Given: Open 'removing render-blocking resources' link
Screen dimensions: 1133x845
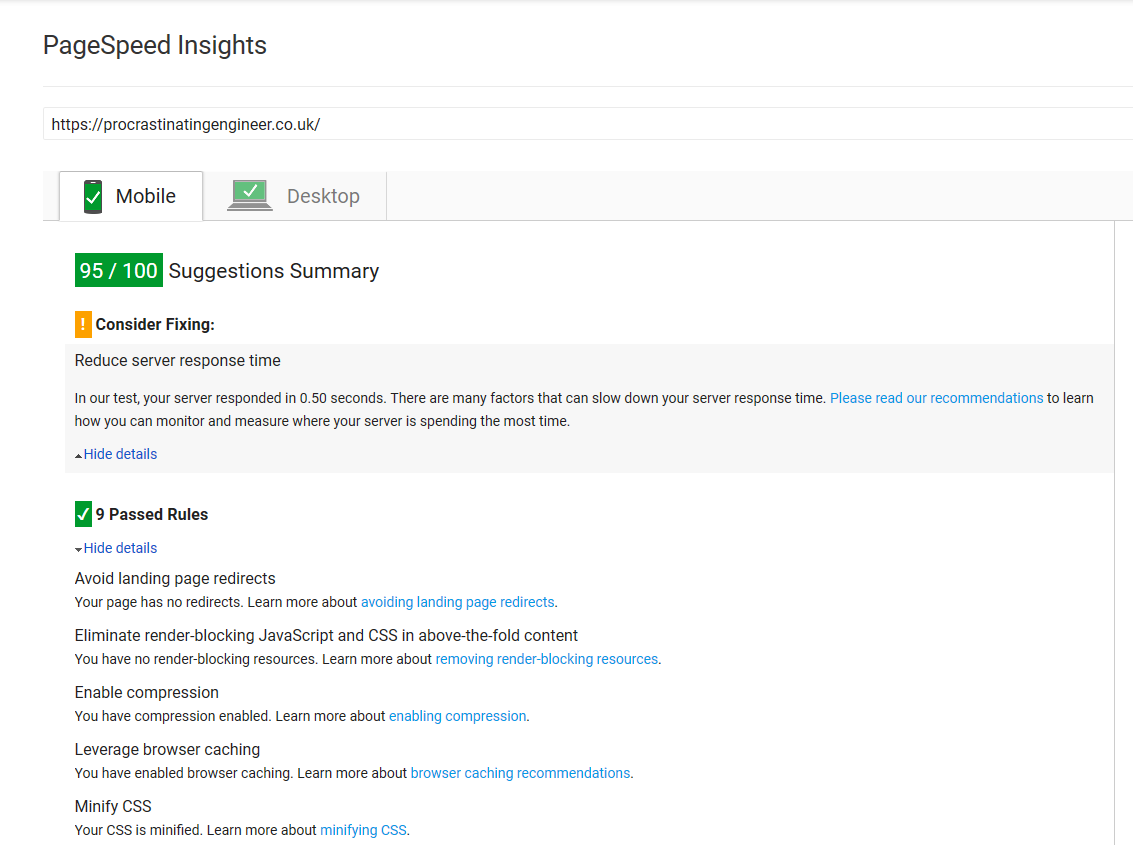Looking at the screenshot, I should [x=547, y=659].
